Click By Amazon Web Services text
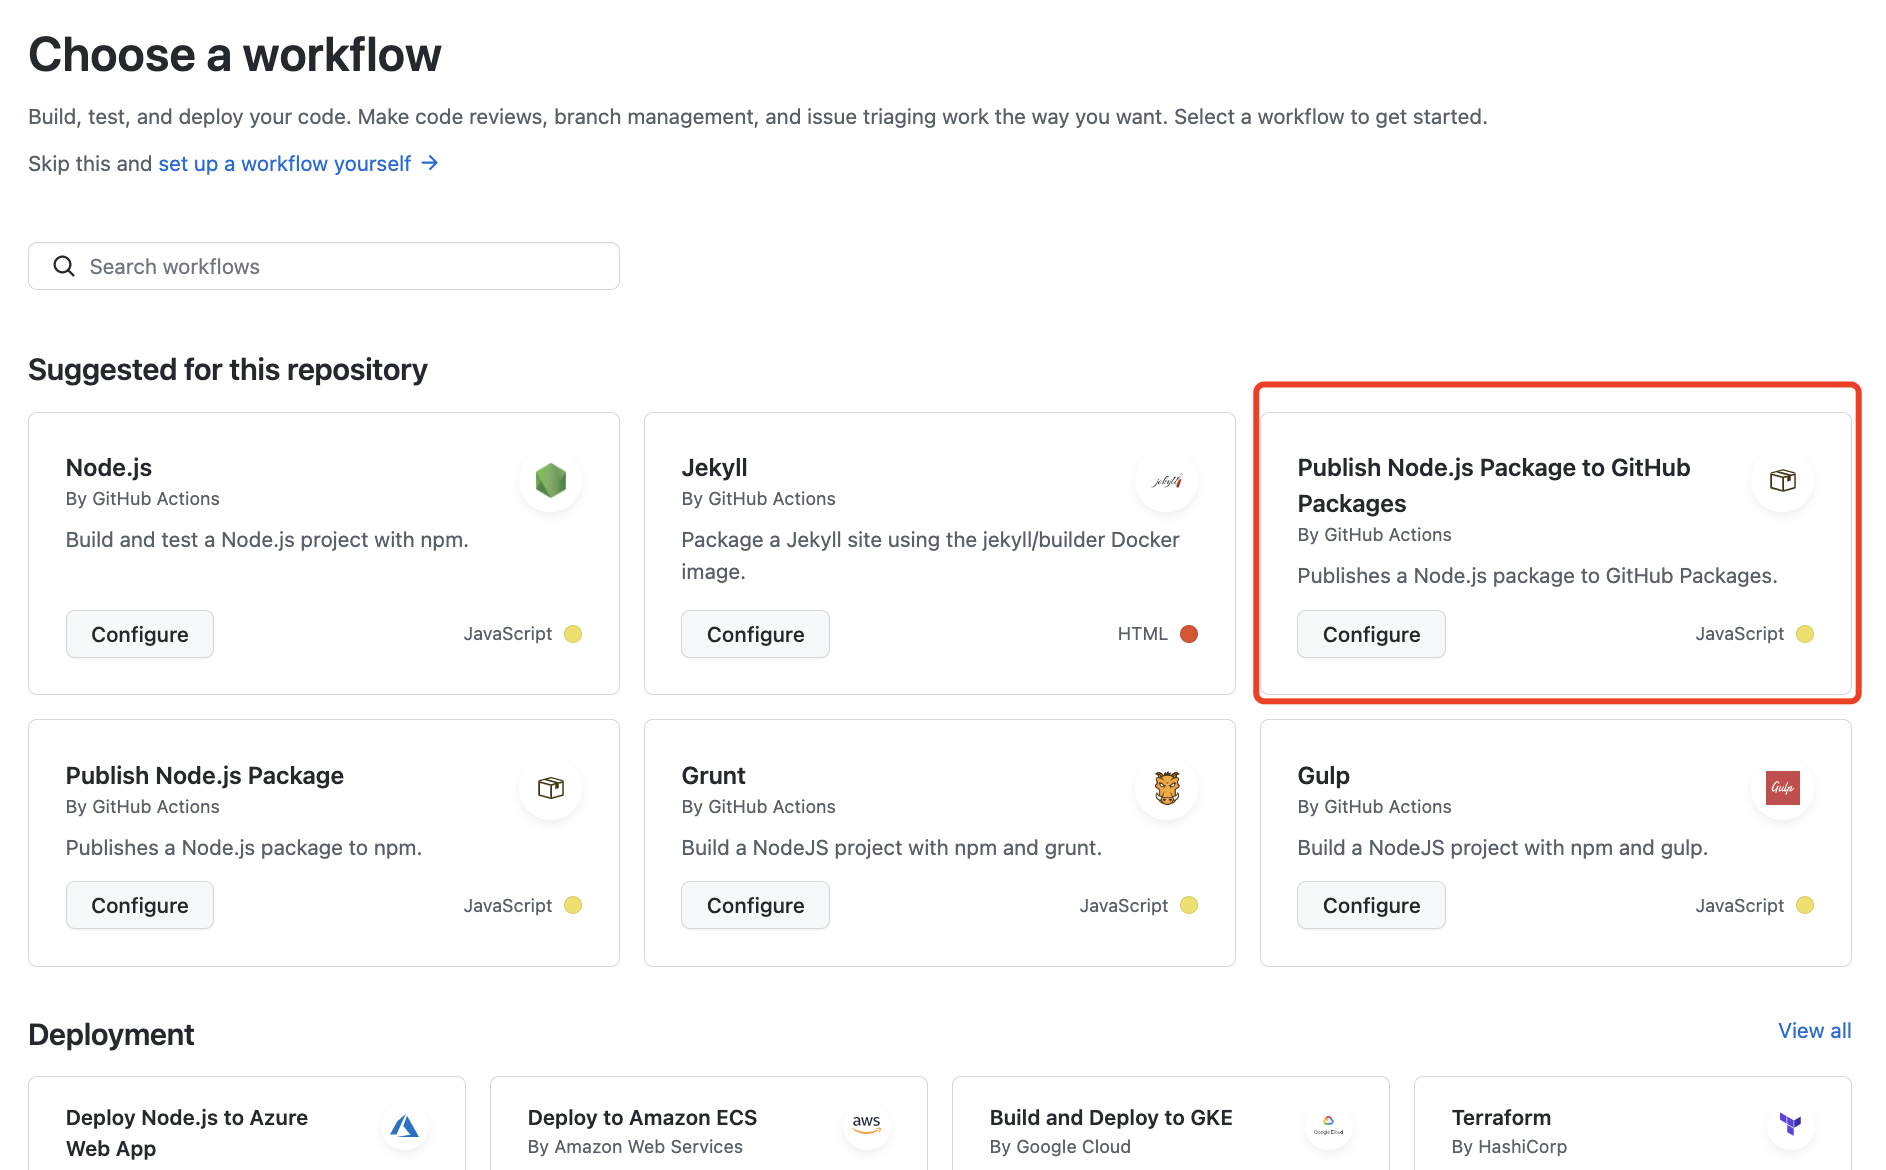Viewport: 1886px width, 1170px height. pos(635,1147)
